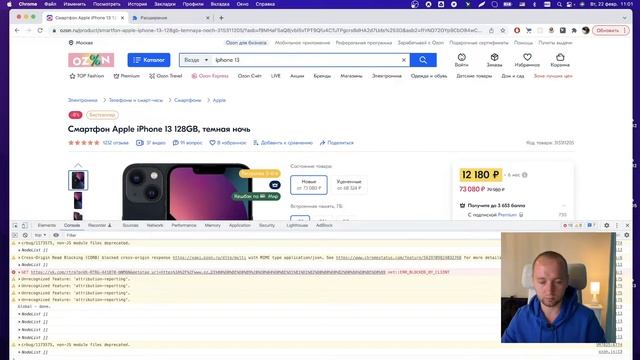Click the Обновить Chrome update button
The width and height of the screenshot is (640, 360).
[611, 30]
